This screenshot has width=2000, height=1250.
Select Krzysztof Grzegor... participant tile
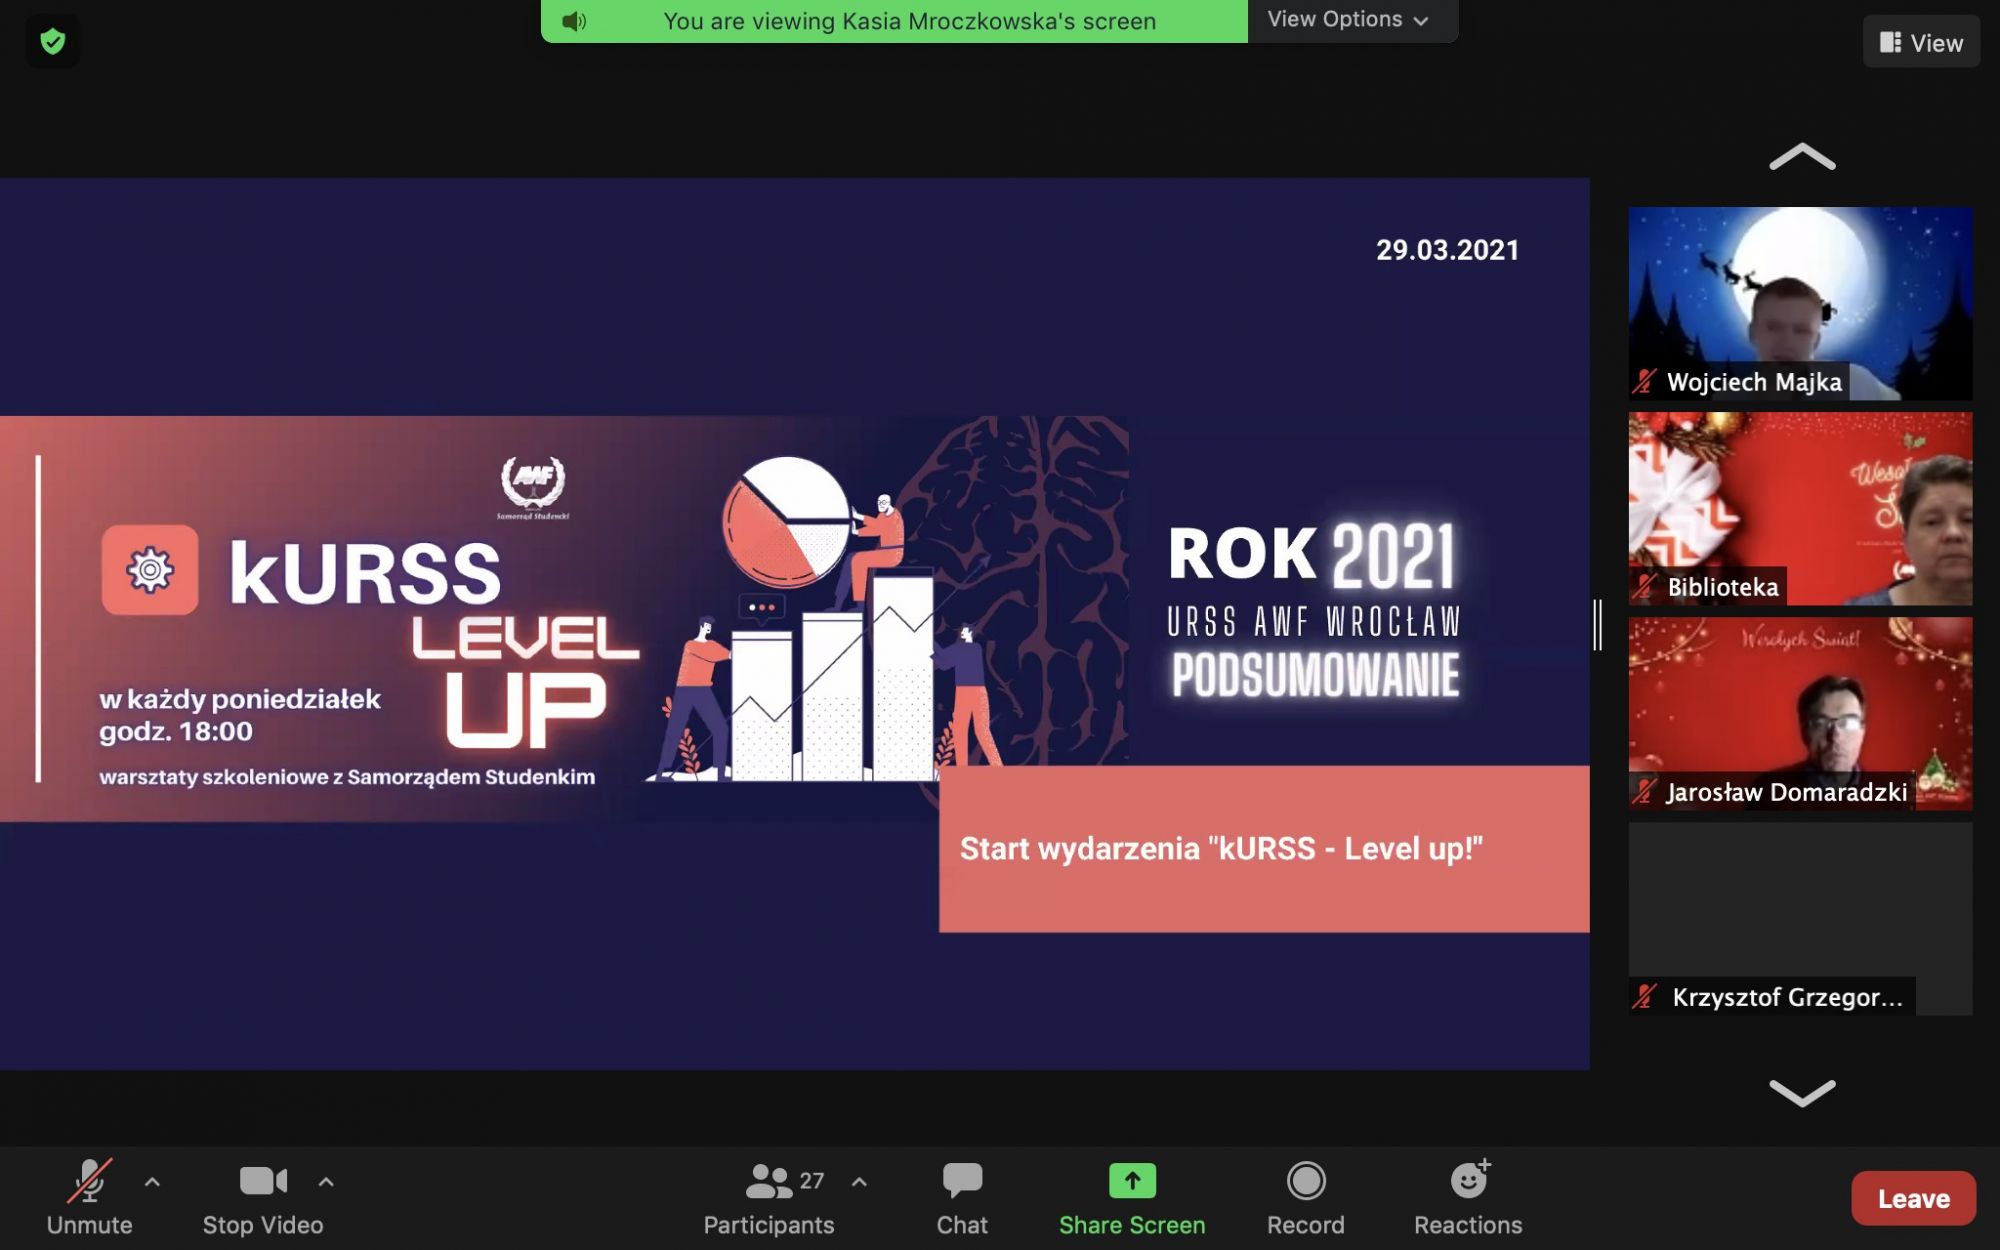tap(1800, 918)
